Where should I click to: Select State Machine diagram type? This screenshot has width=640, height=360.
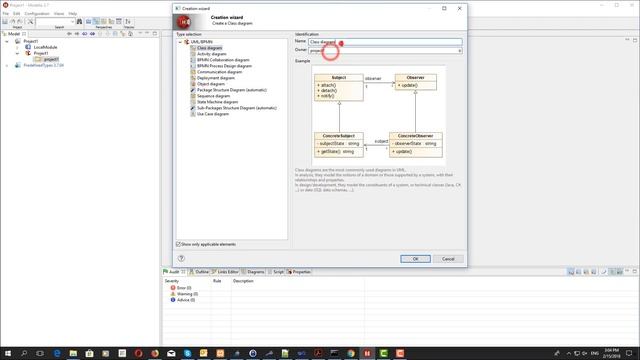217,102
